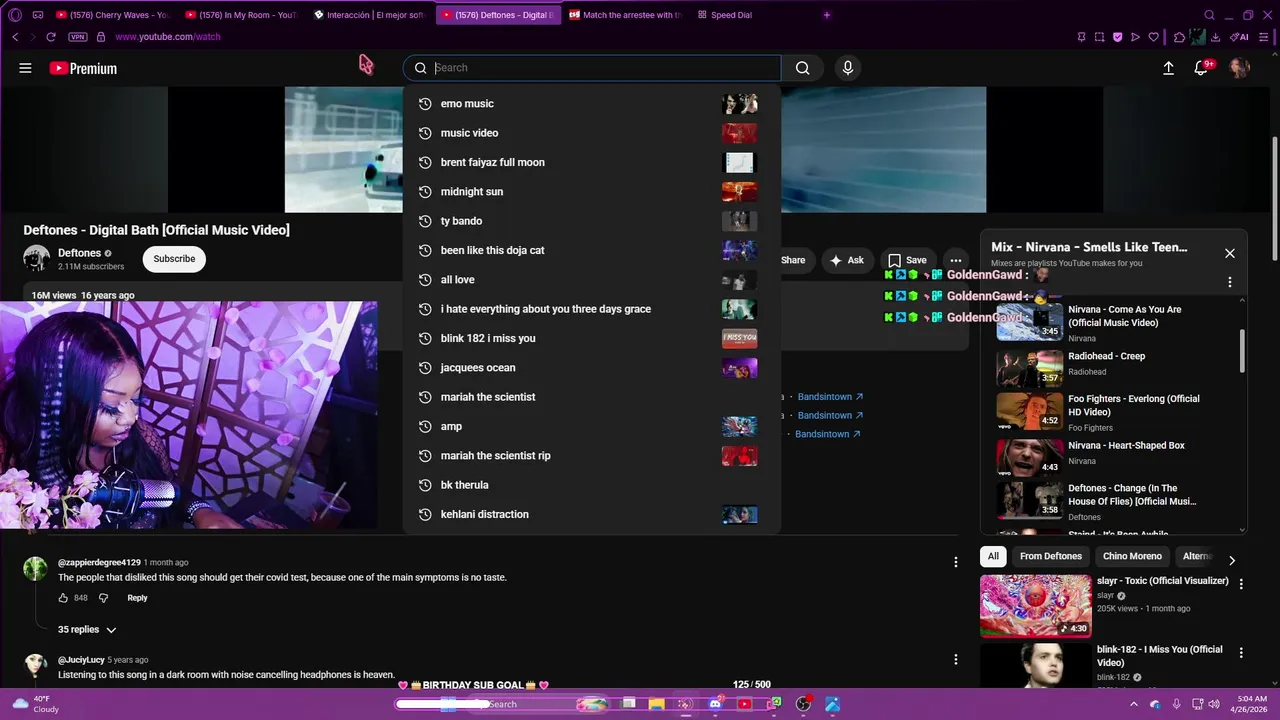Choose 'bk therula' search suggestion
This screenshot has height=720, width=1280.
click(x=591, y=485)
